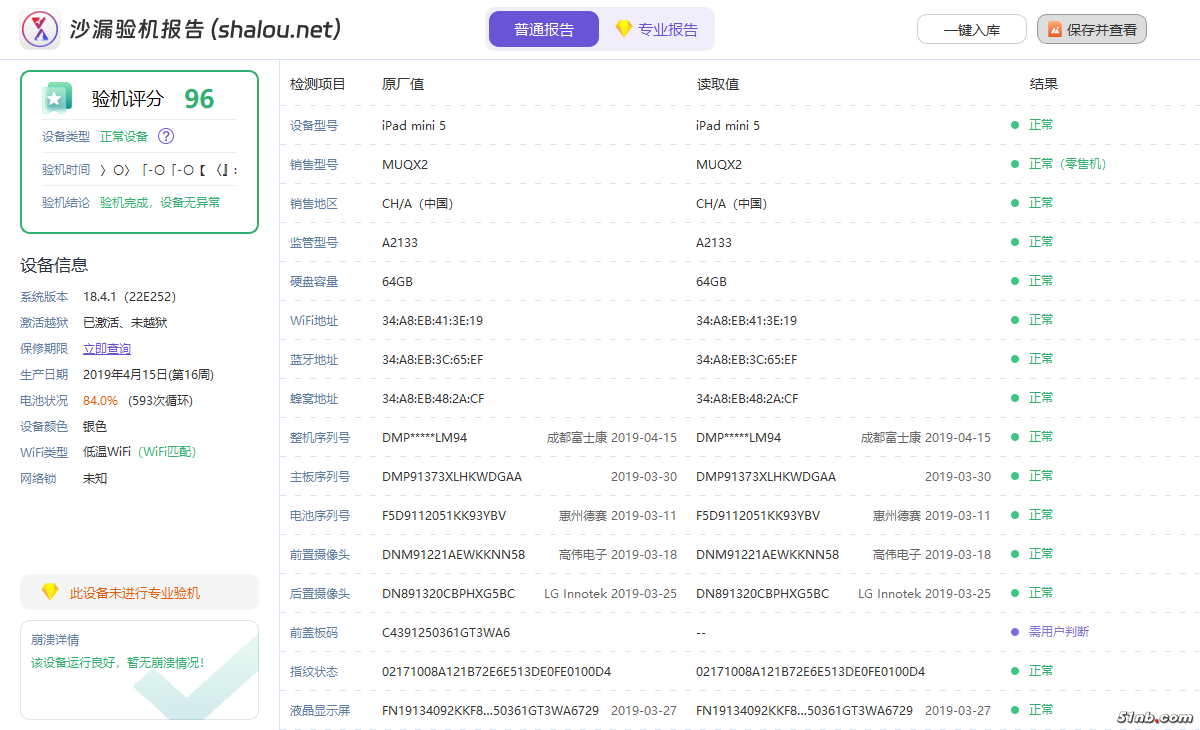Click the orange icon on 保存并查看 button
Image resolution: width=1200 pixels, height=730 pixels.
tap(1054, 30)
